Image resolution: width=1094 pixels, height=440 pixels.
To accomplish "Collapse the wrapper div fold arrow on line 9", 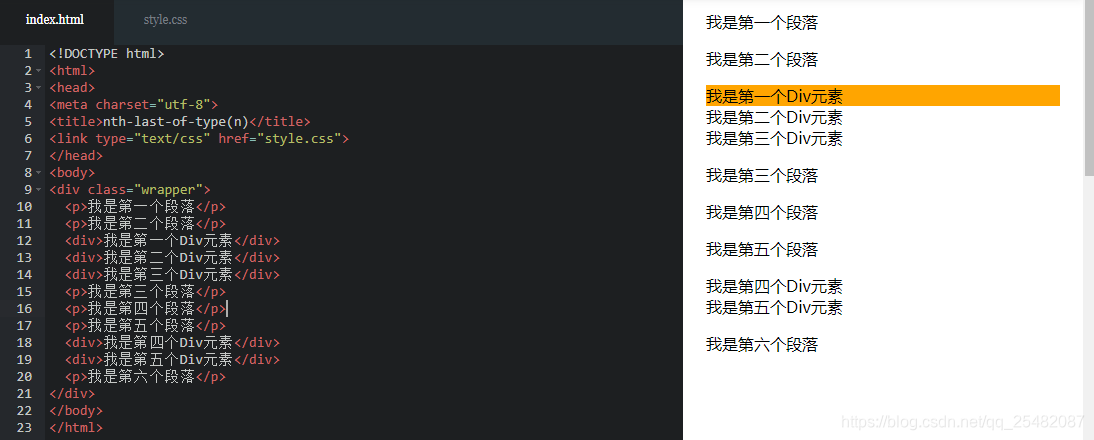I will coord(40,190).
